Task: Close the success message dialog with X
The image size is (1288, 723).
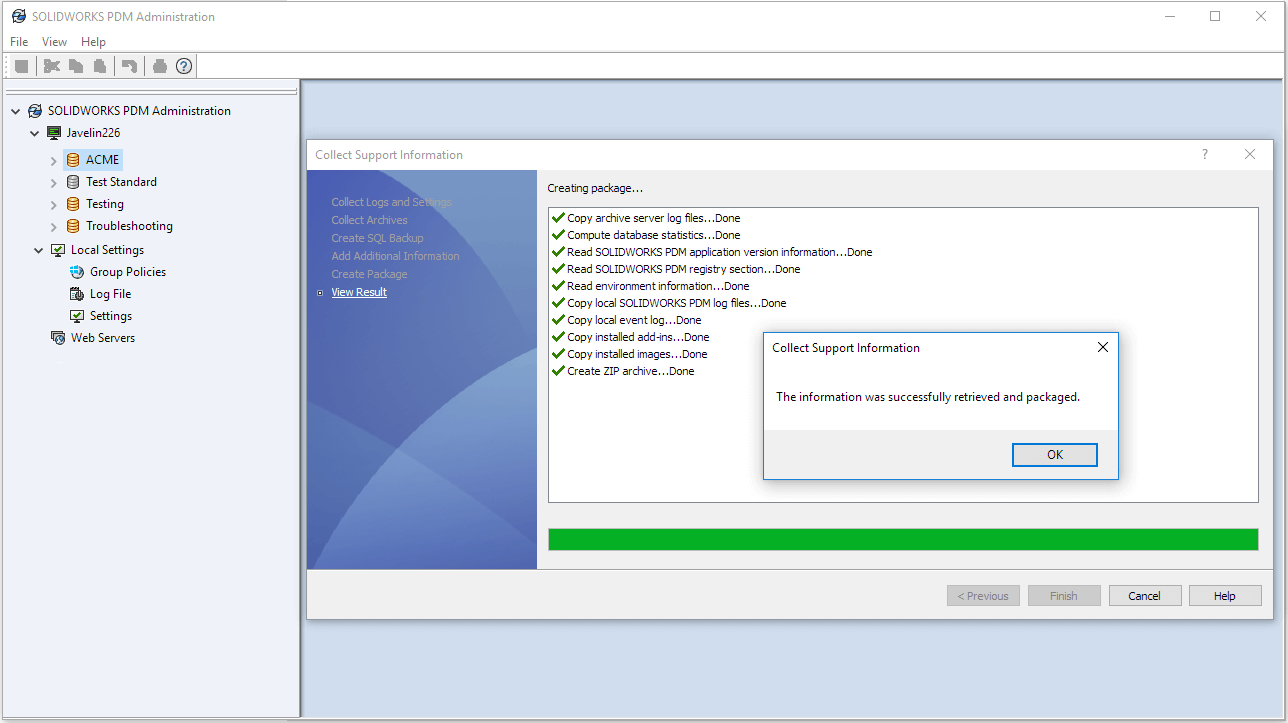Action: tap(1103, 348)
